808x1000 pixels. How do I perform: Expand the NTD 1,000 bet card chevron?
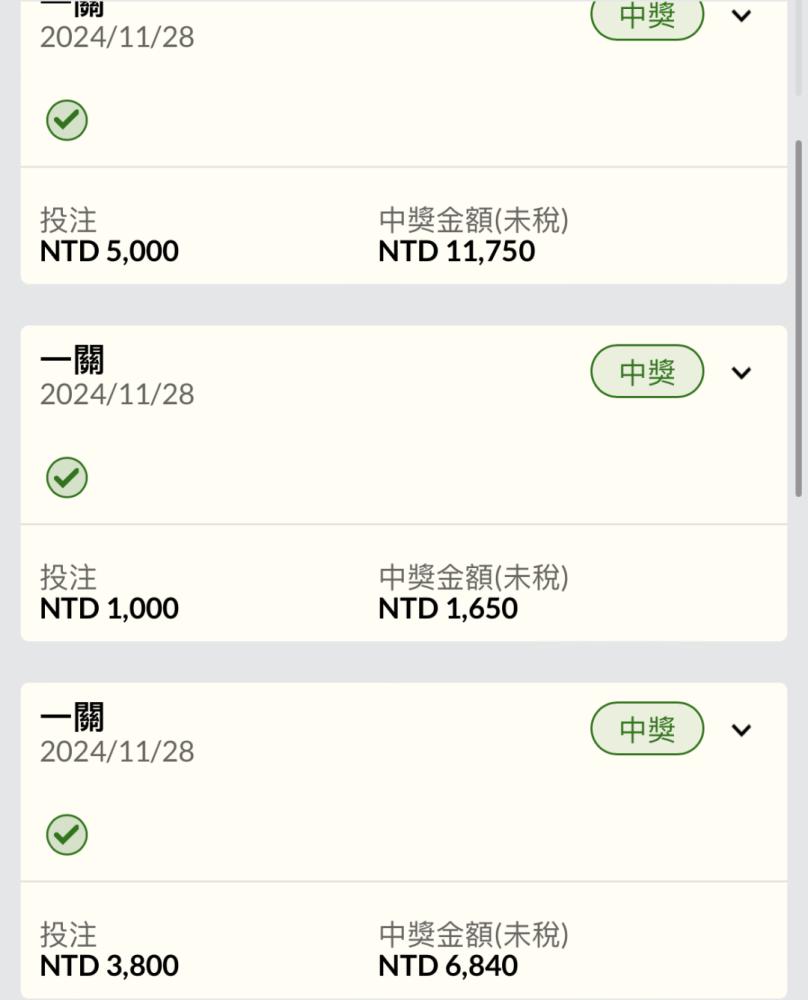point(741,372)
